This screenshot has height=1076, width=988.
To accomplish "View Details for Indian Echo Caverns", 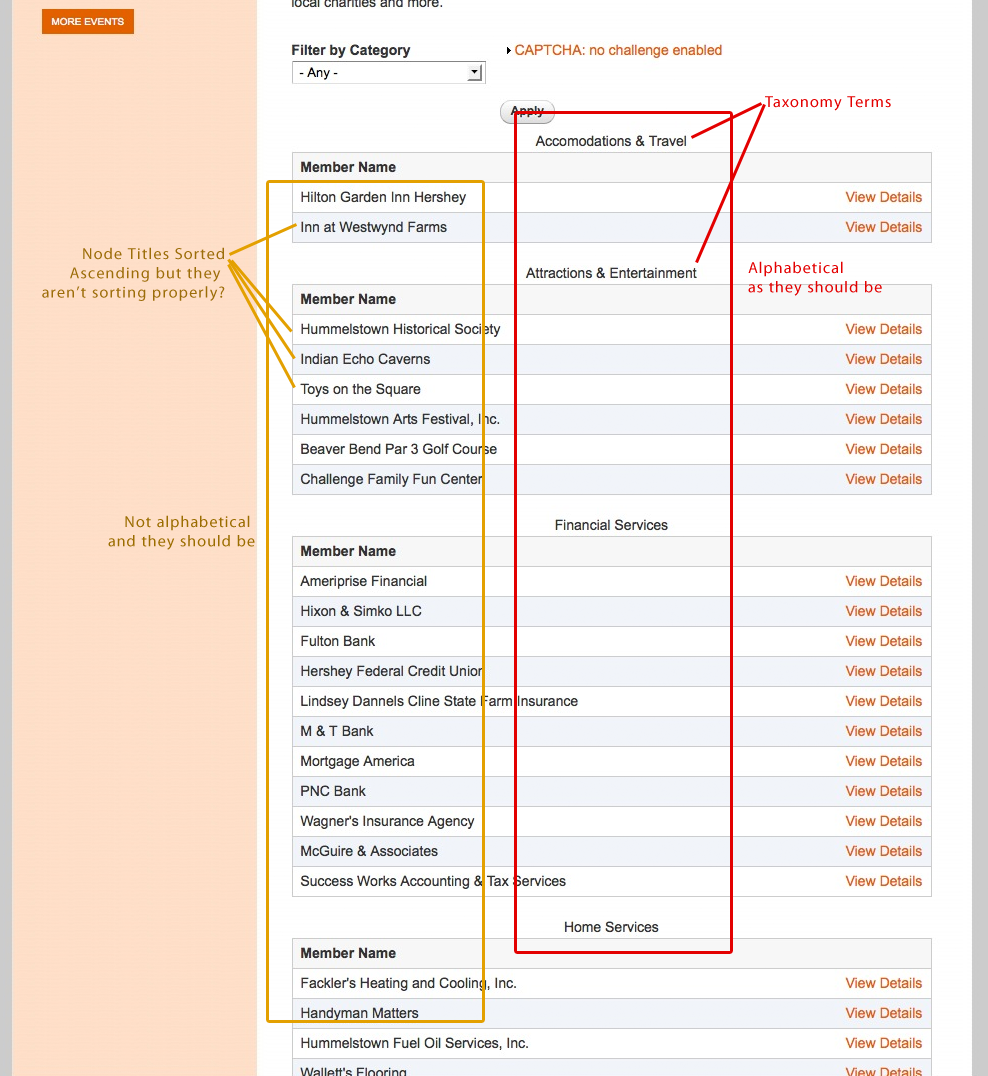I will click(883, 359).
